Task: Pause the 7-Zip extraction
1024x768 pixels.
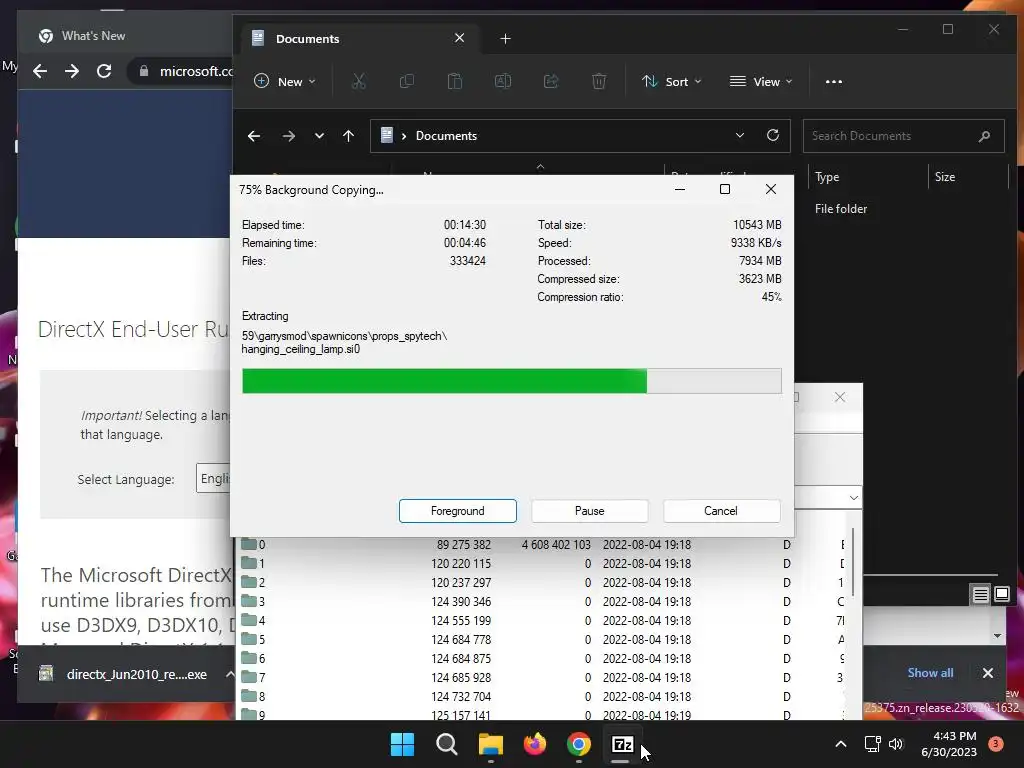Action: click(x=589, y=511)
